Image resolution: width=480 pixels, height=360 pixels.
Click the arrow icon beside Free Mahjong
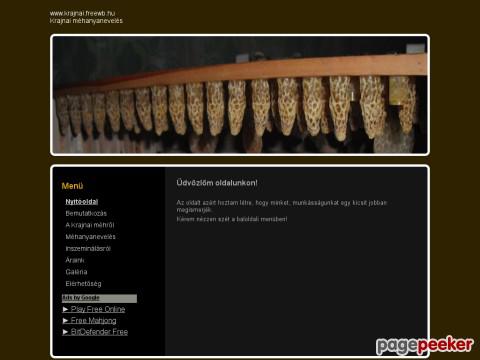pos(65,321)
